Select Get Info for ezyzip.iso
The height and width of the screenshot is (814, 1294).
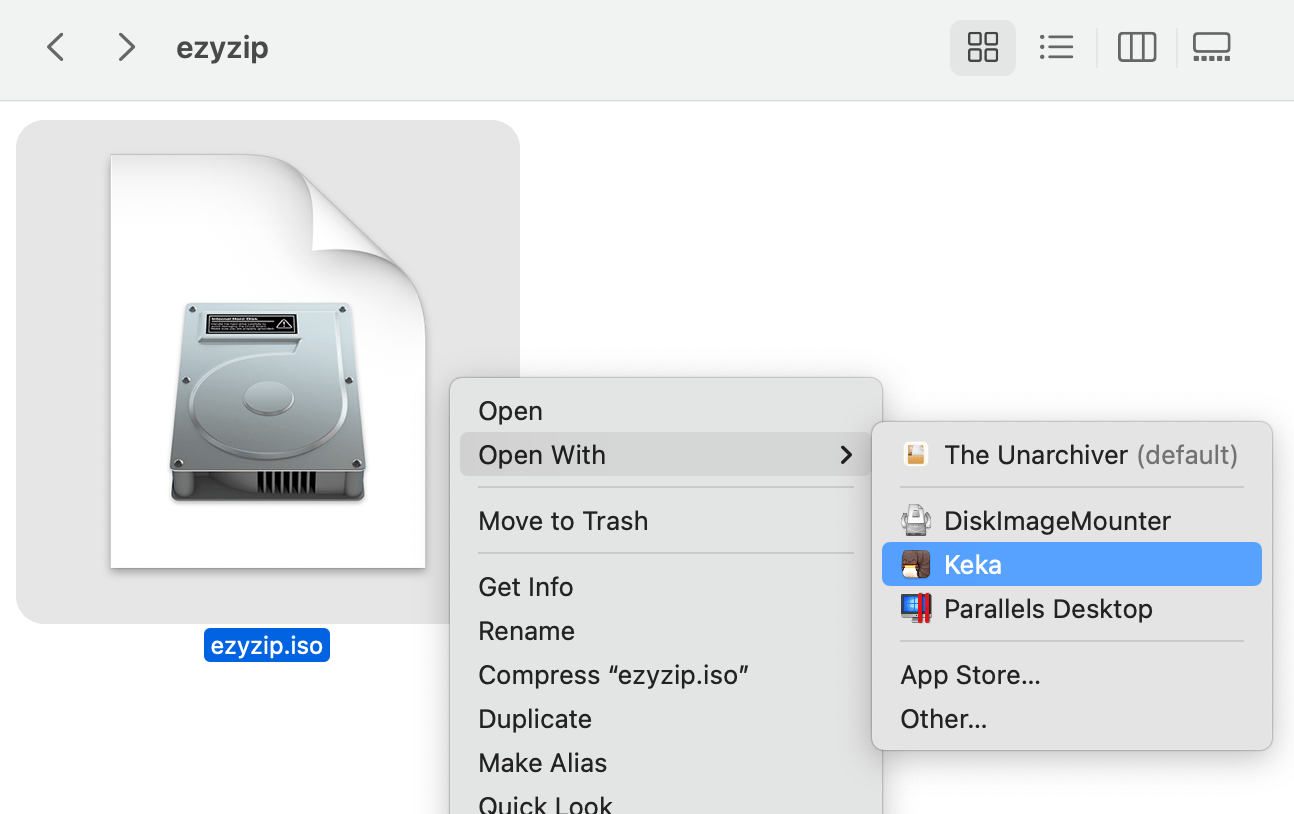click(x=526, y=587)
